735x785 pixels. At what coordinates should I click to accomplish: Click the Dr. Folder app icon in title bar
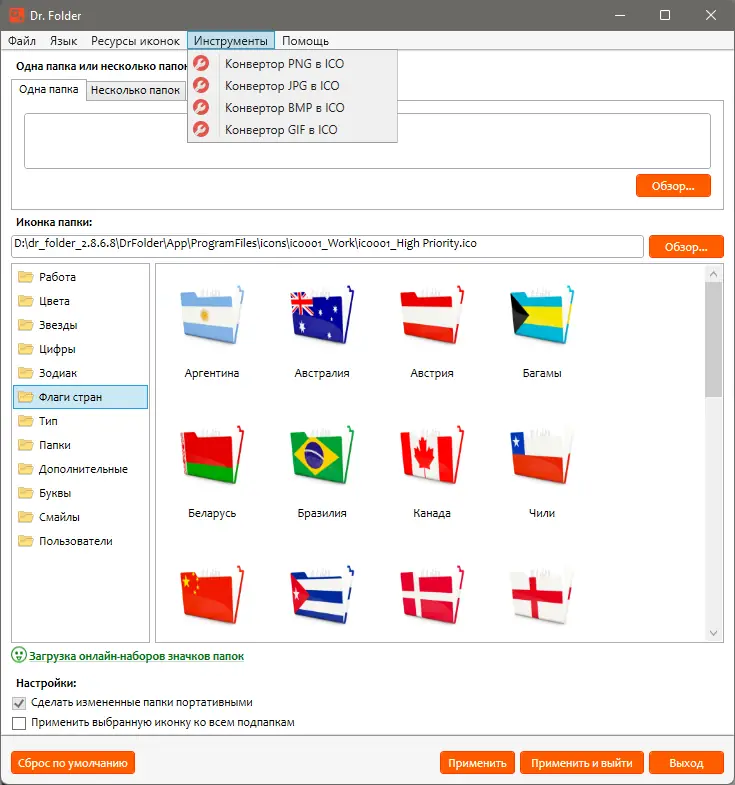[x=17, y=15]
